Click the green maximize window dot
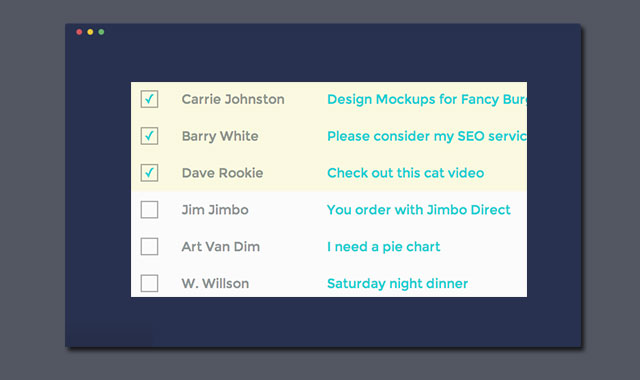 (x=101, y=32)
